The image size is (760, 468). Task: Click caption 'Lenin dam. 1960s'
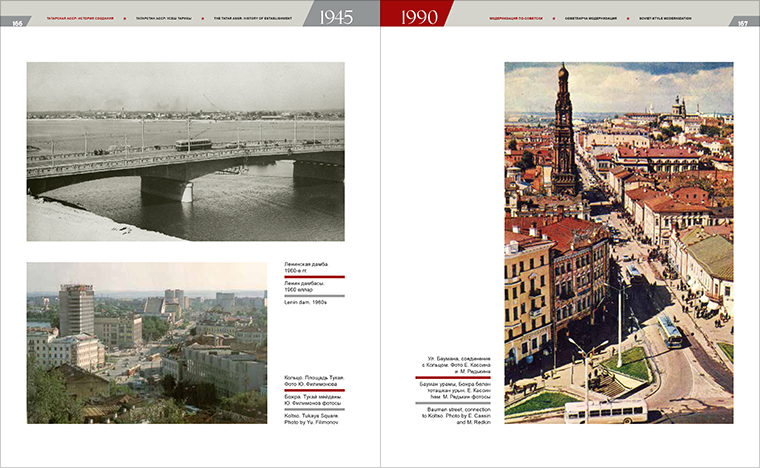tap(305, 302)
